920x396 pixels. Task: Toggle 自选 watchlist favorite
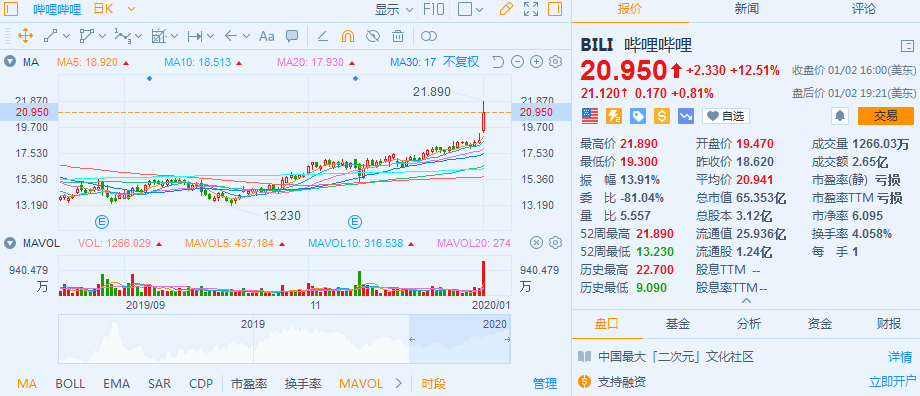tap(725, 116)
